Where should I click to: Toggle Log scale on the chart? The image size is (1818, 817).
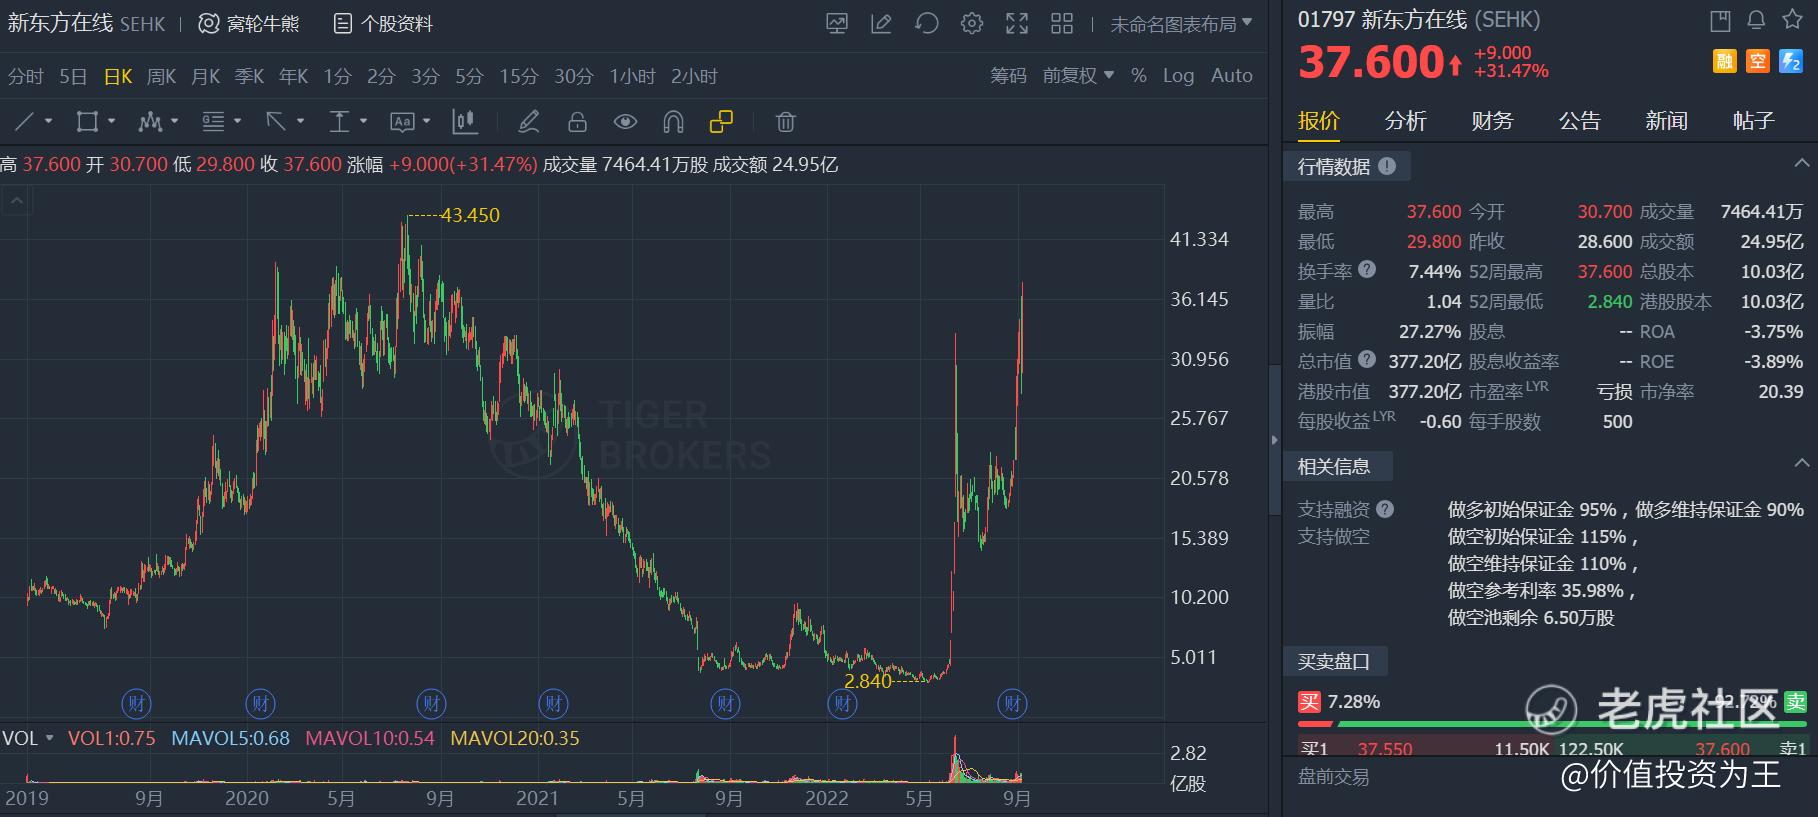(1178, 76)
